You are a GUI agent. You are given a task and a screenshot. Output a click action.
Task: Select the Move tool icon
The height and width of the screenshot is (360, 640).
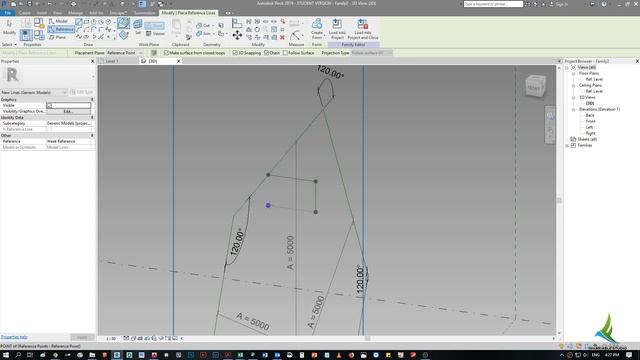tap(237, 35)
